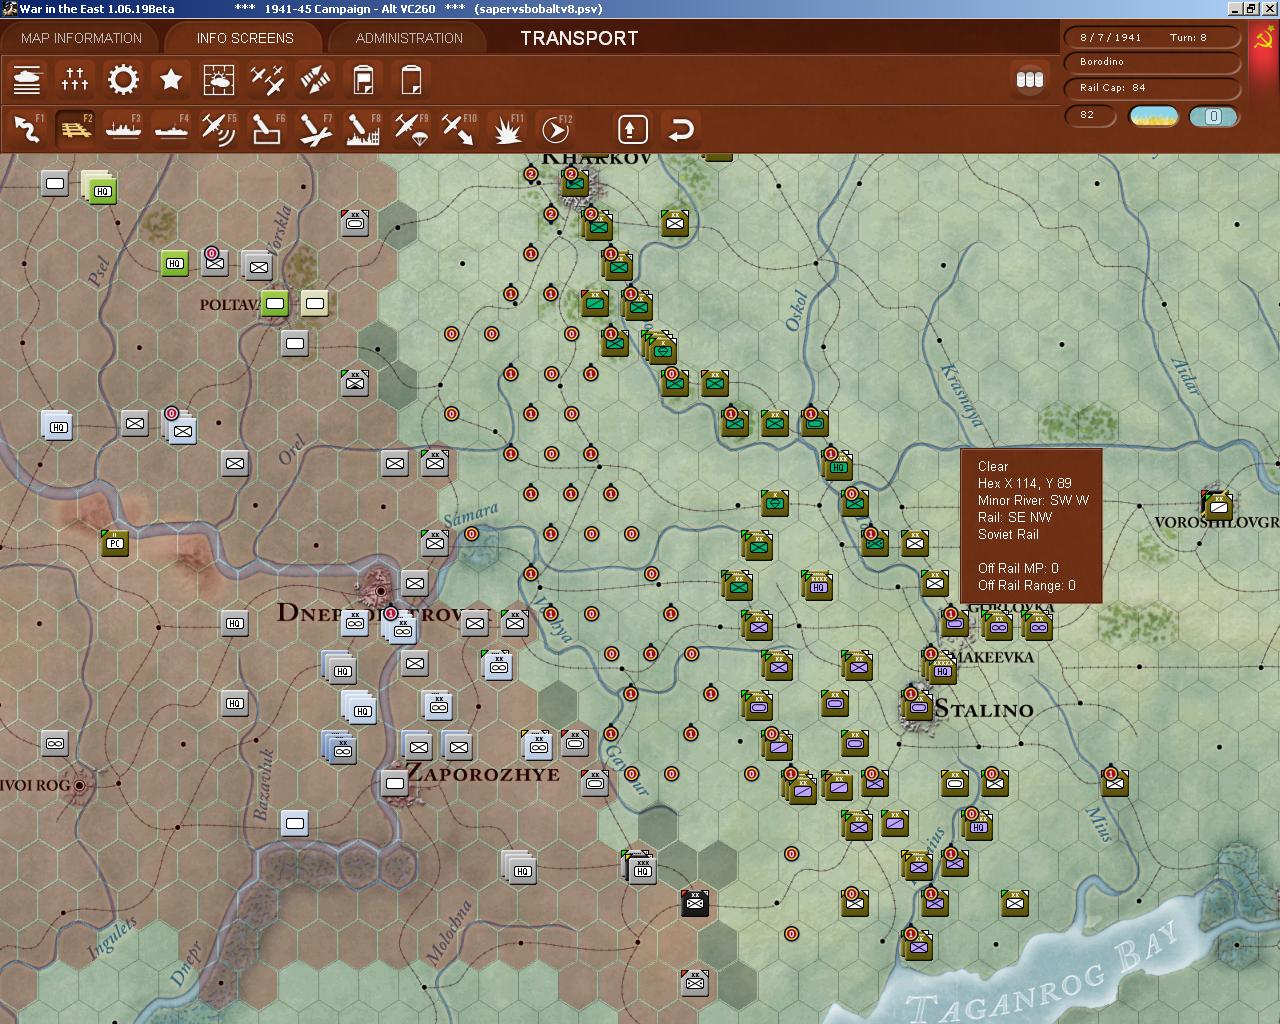The width and height of the screenshot is (1280, 1024).
Task: Click the blue indicator showing 0
Action: [1213, 116]
